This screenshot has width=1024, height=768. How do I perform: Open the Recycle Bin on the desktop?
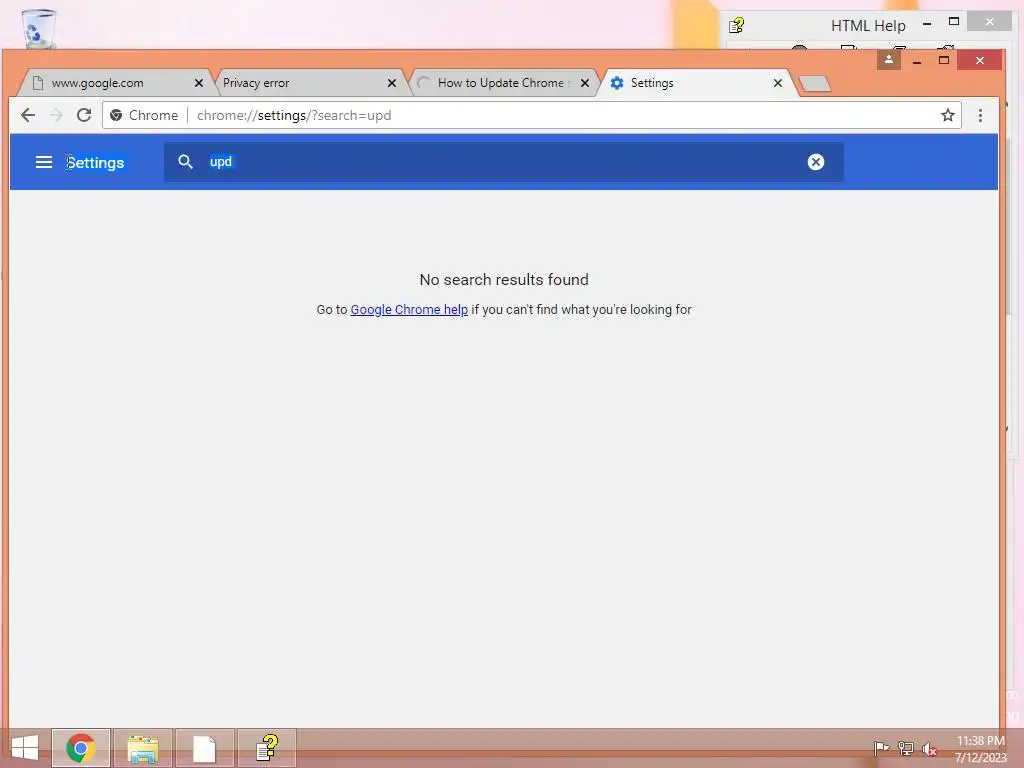(39, 29)
